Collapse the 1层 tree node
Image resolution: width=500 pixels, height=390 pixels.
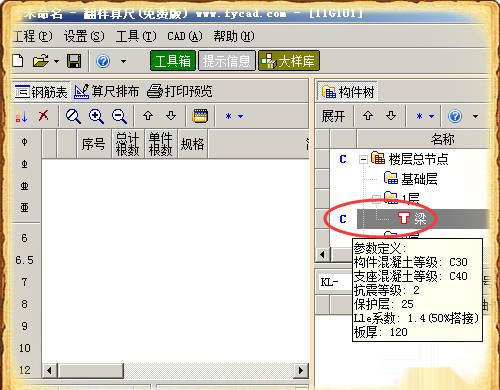pyautogui.click(x=376, y=199)
